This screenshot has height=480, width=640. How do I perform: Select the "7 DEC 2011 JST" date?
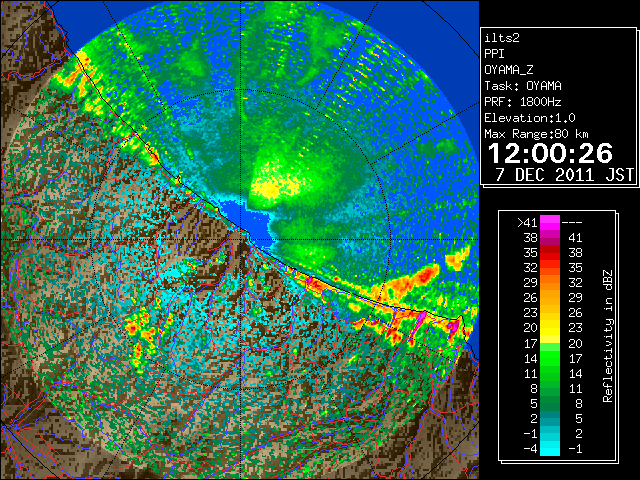coord(564,175)
